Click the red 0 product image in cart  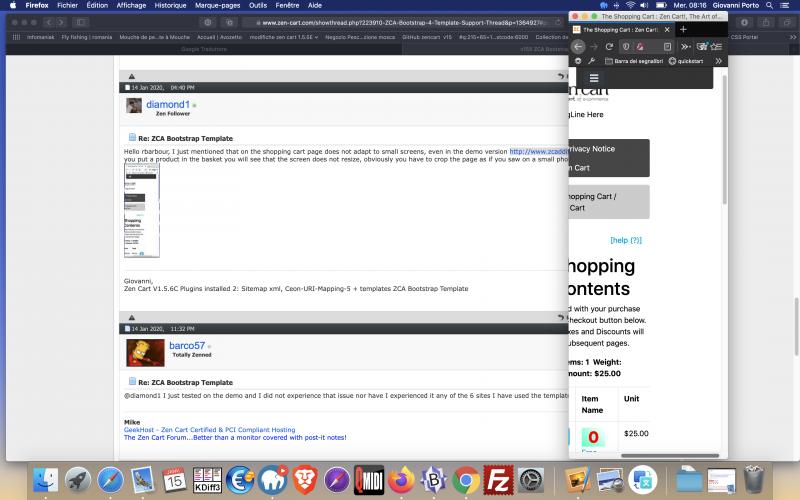click(593, 437)
